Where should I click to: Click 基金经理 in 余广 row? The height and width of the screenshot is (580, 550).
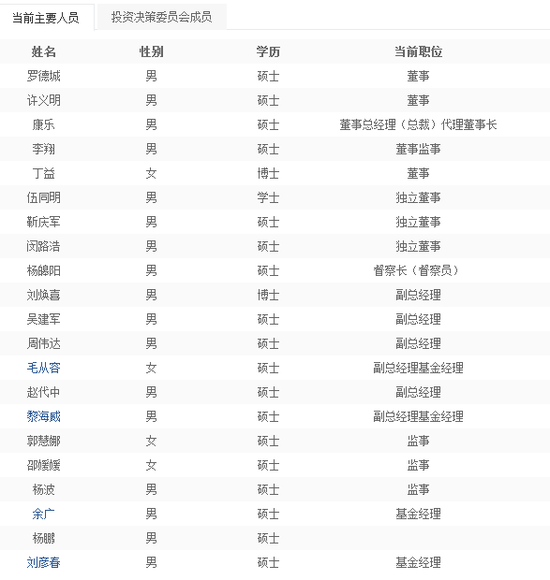coord(418,514)
